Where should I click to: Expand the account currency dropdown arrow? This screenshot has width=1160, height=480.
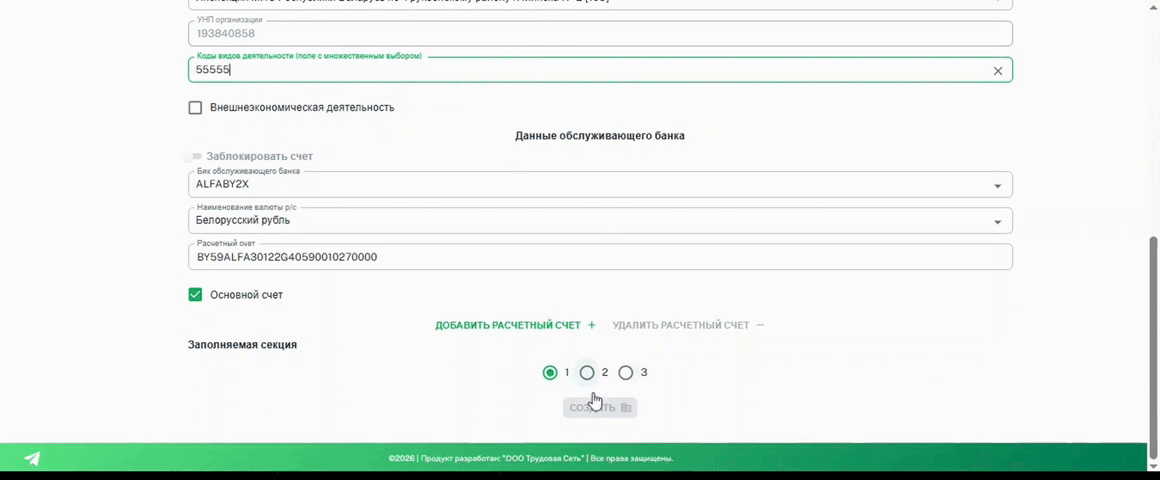(997, 222)
